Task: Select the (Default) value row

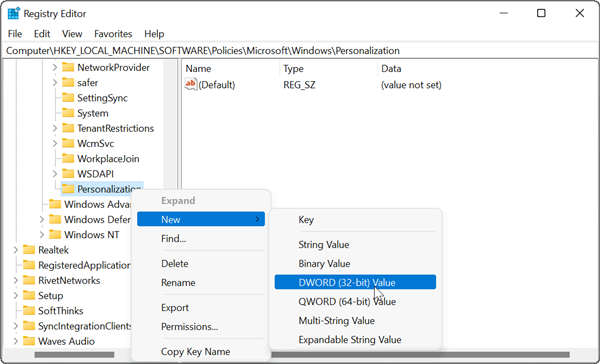Action: point(314,85)
